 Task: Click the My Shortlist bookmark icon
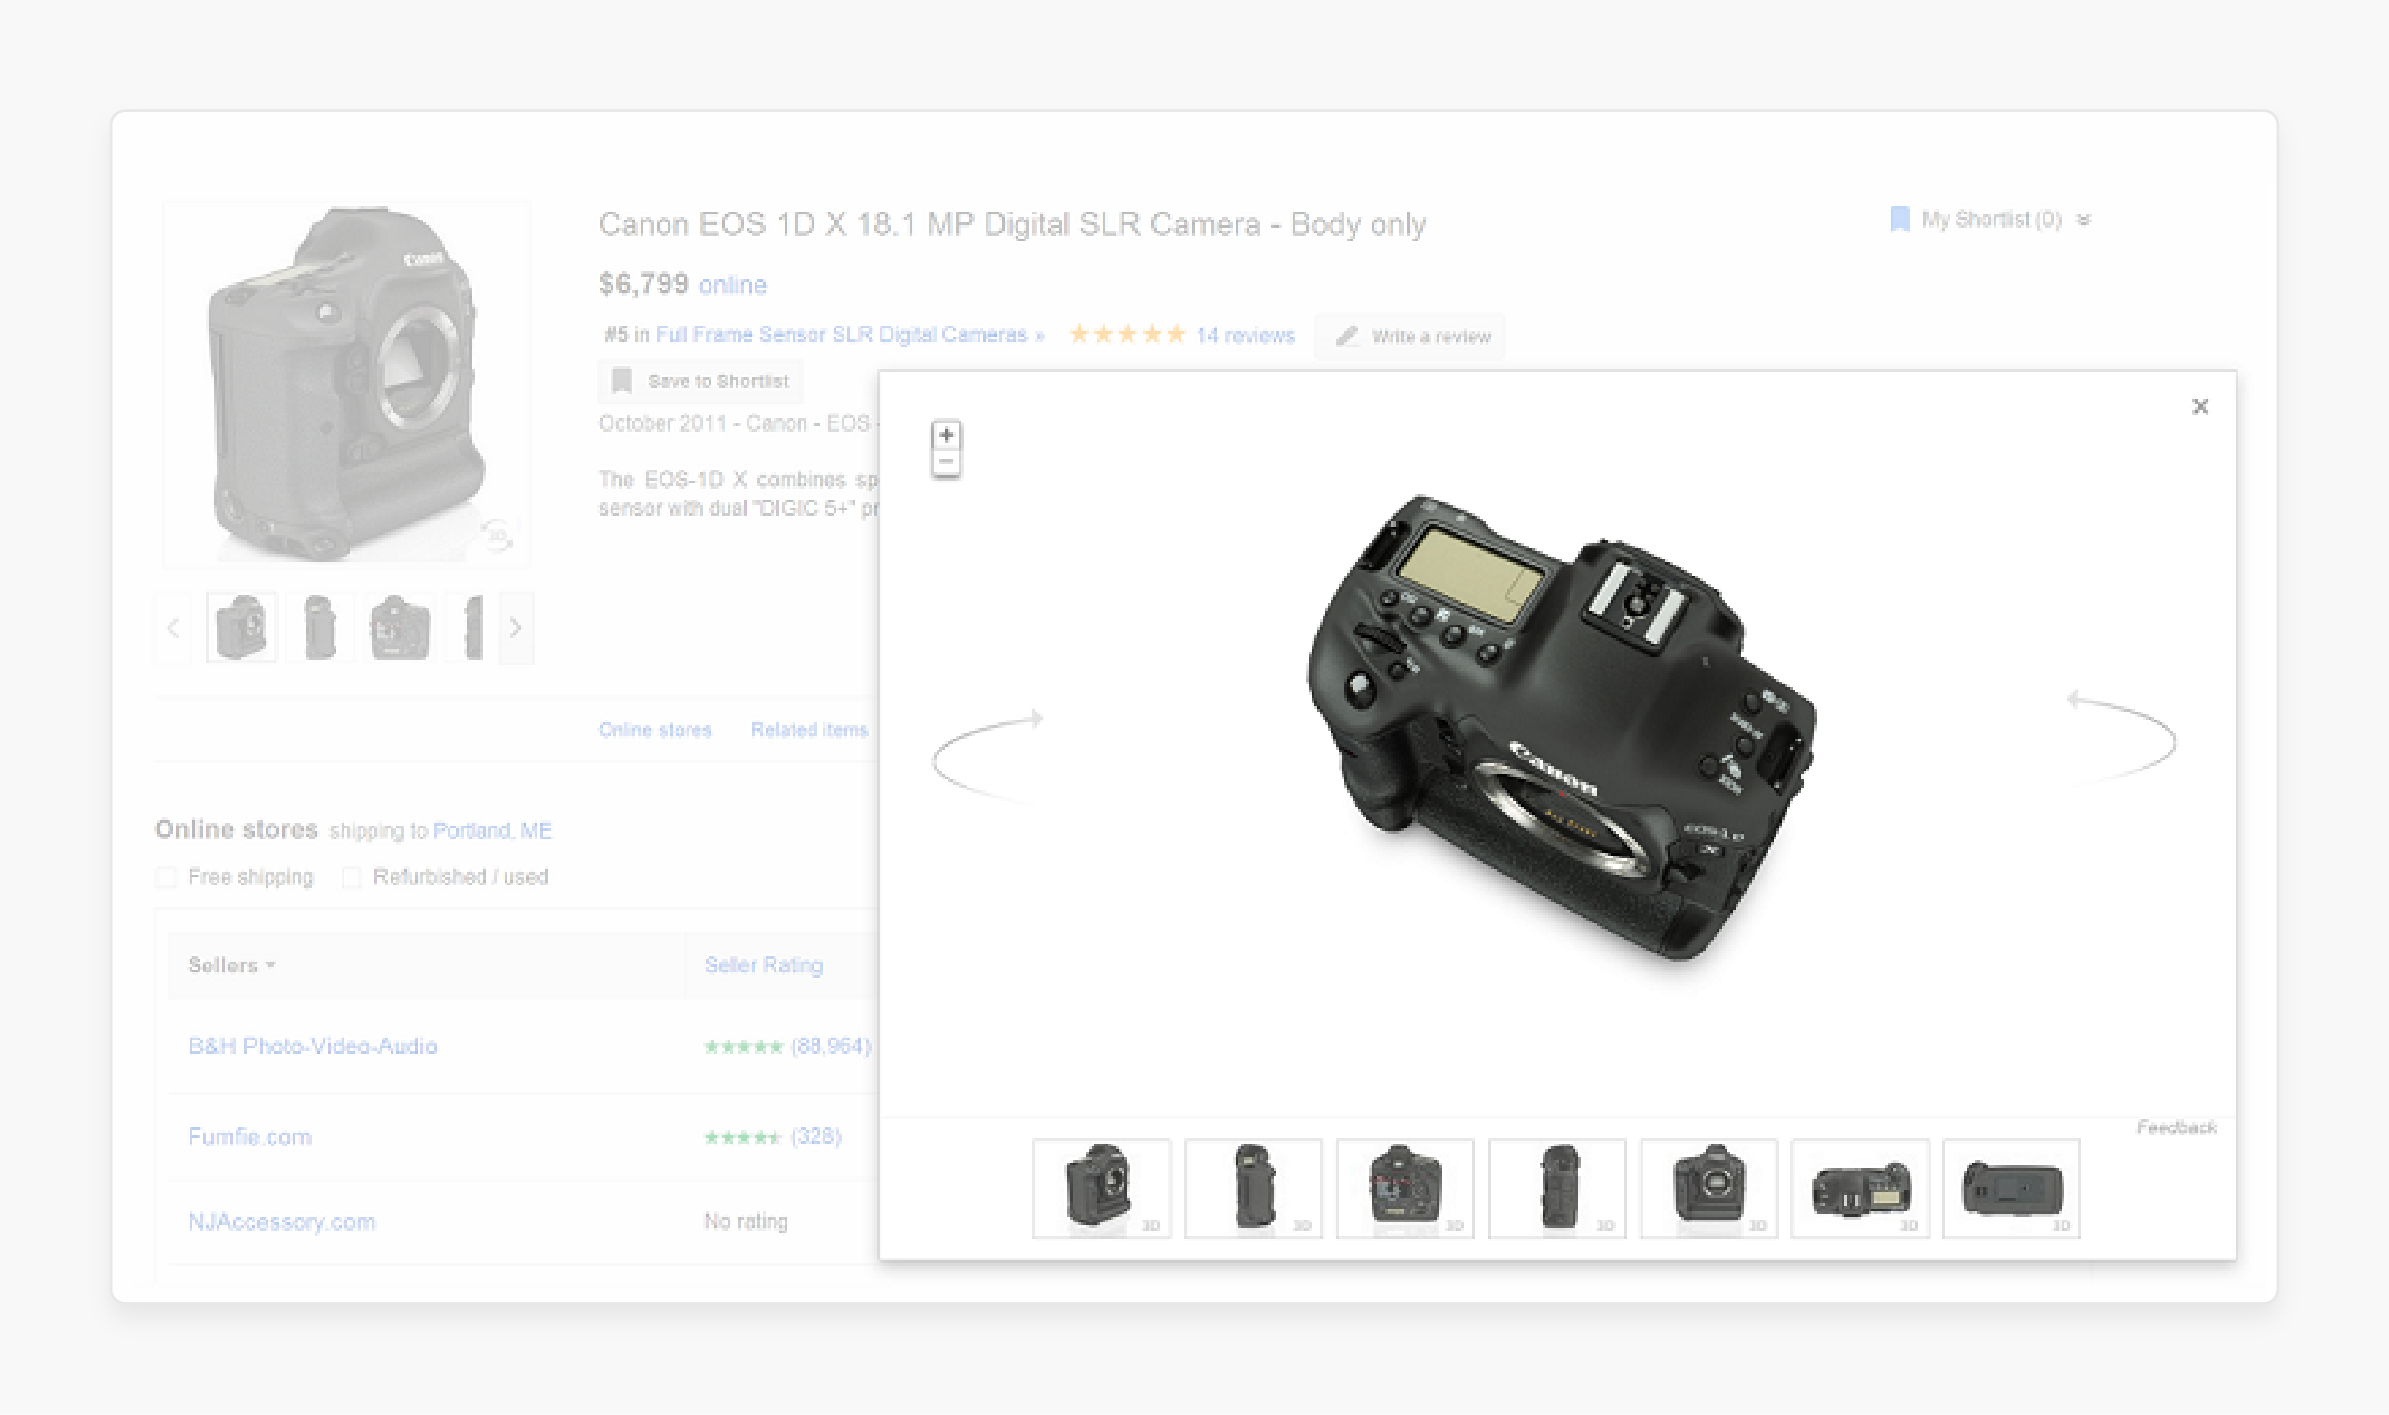coord(1900,219)
